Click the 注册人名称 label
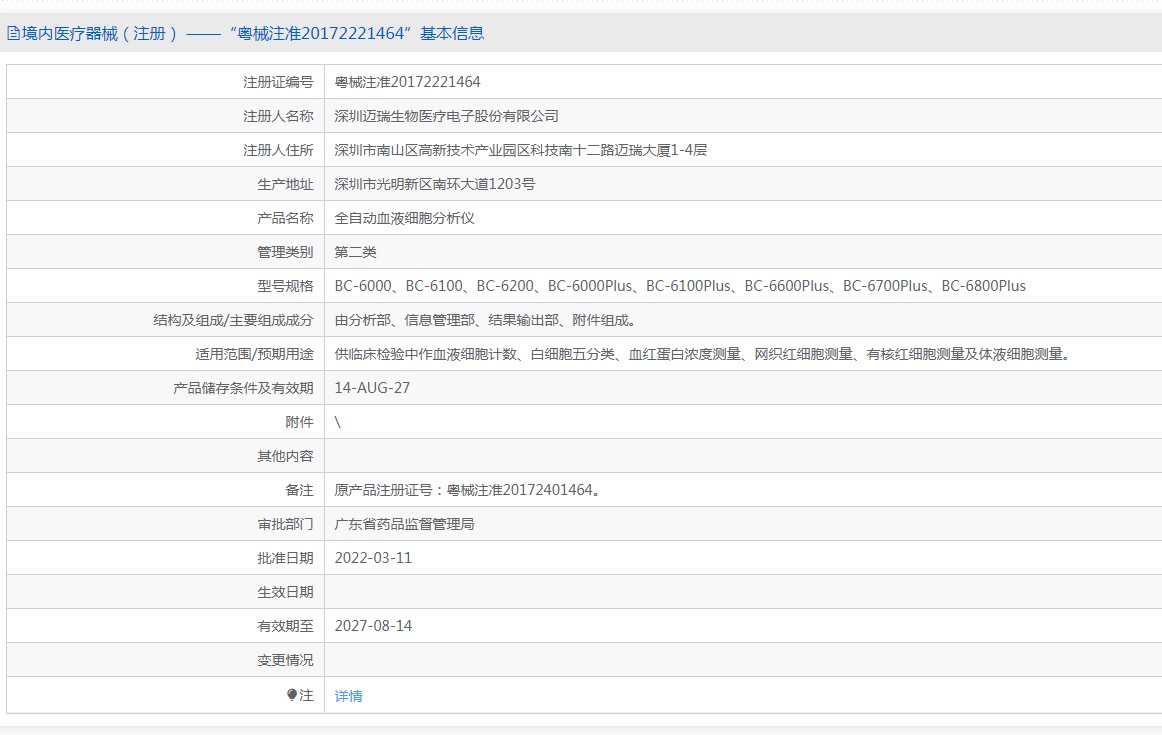This screenshot has width=1162, height=735. pos(278,116)
